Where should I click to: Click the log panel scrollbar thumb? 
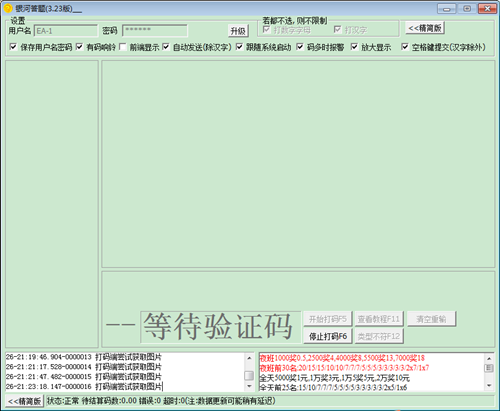tap(249, 376)
